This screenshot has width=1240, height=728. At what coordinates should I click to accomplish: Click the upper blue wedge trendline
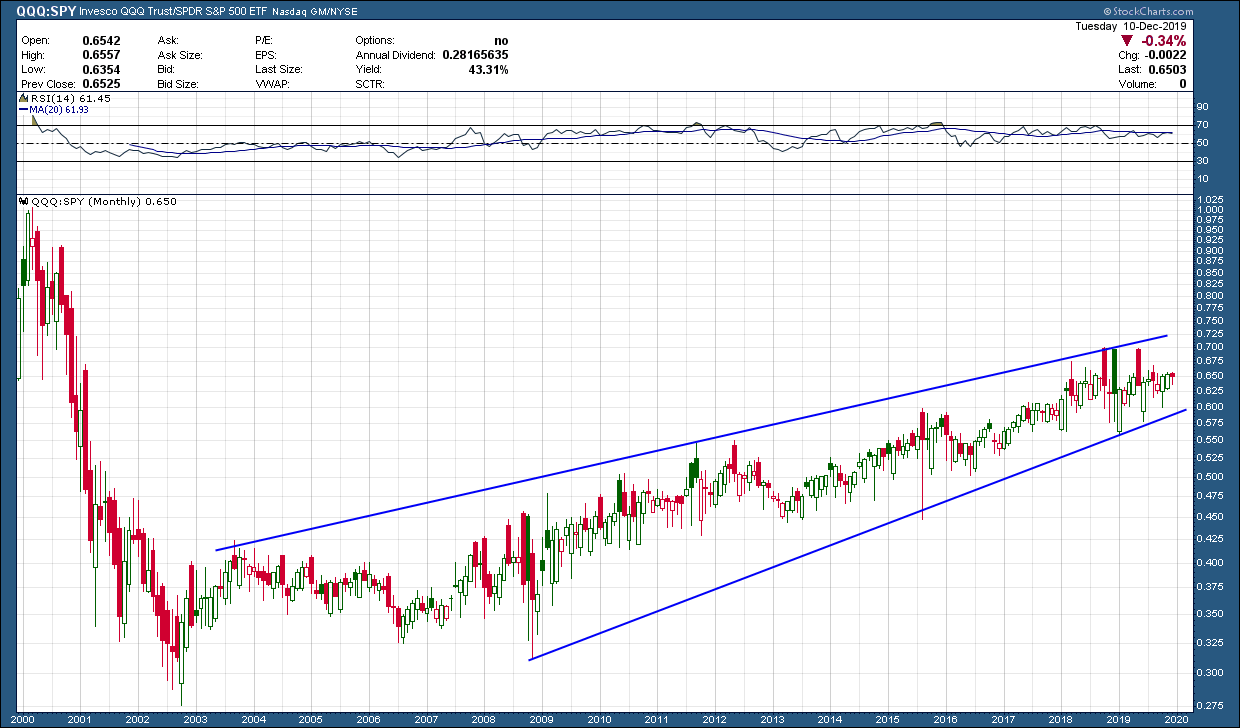[692, 442]
